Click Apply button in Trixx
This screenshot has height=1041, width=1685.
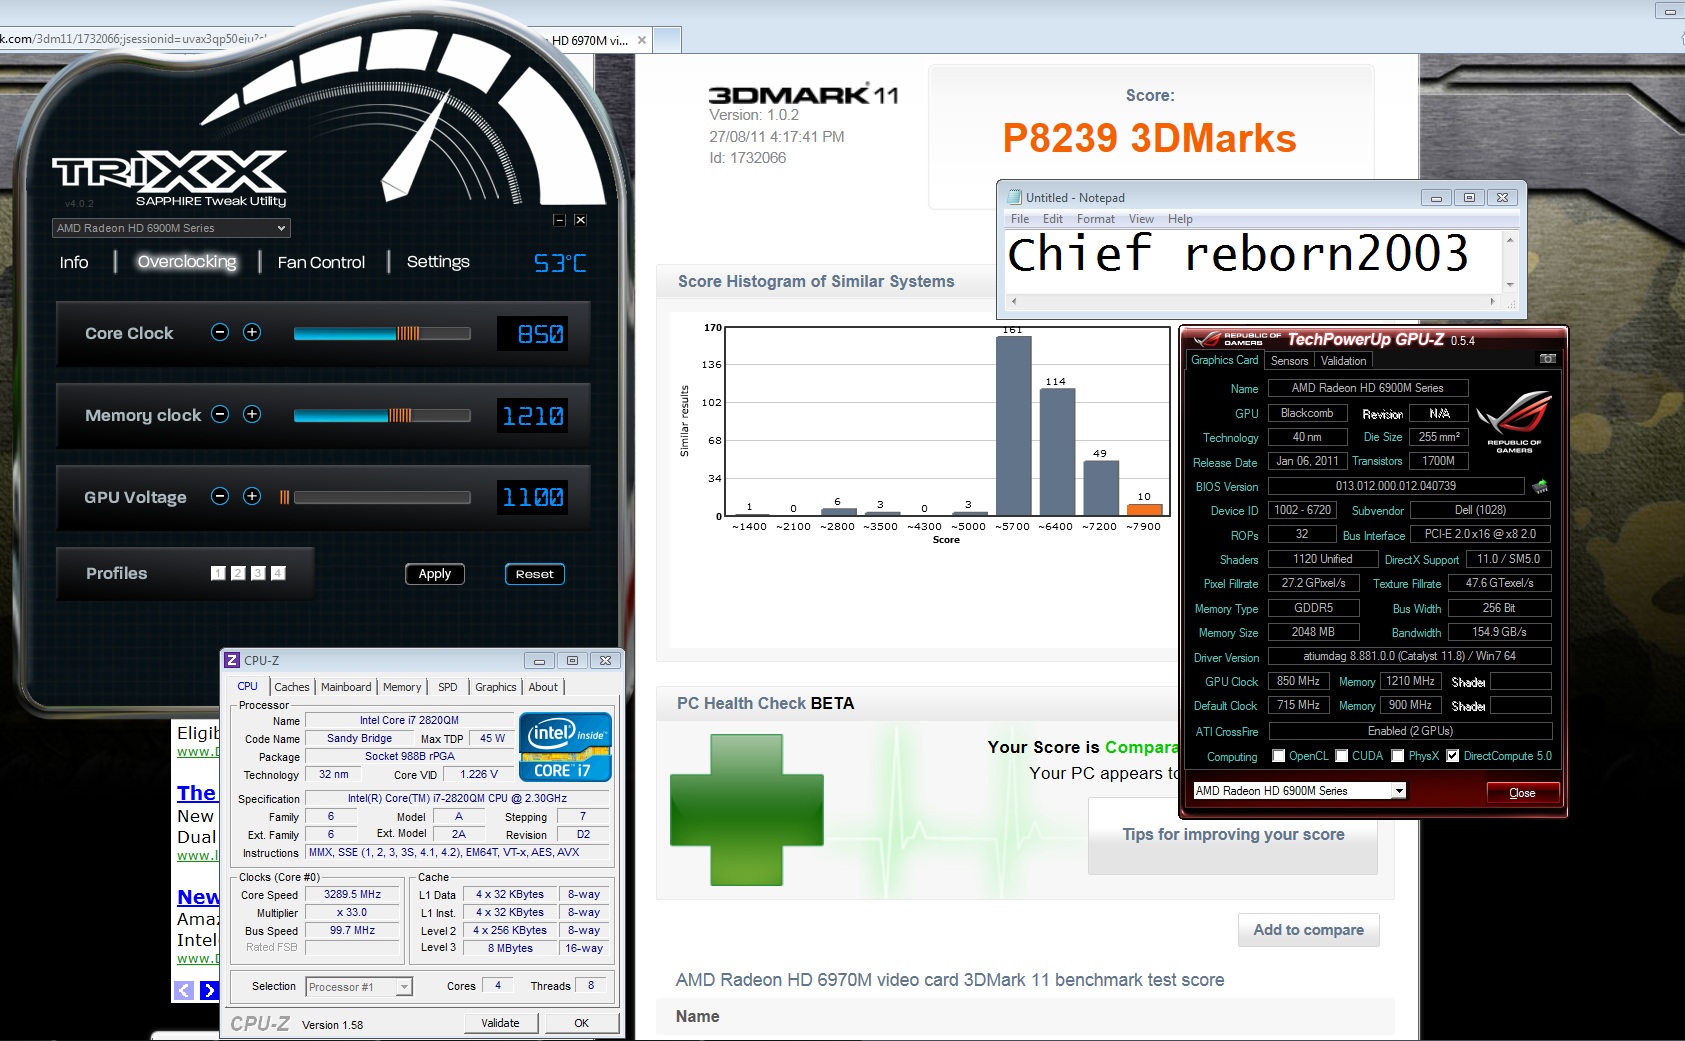[435, 574]
